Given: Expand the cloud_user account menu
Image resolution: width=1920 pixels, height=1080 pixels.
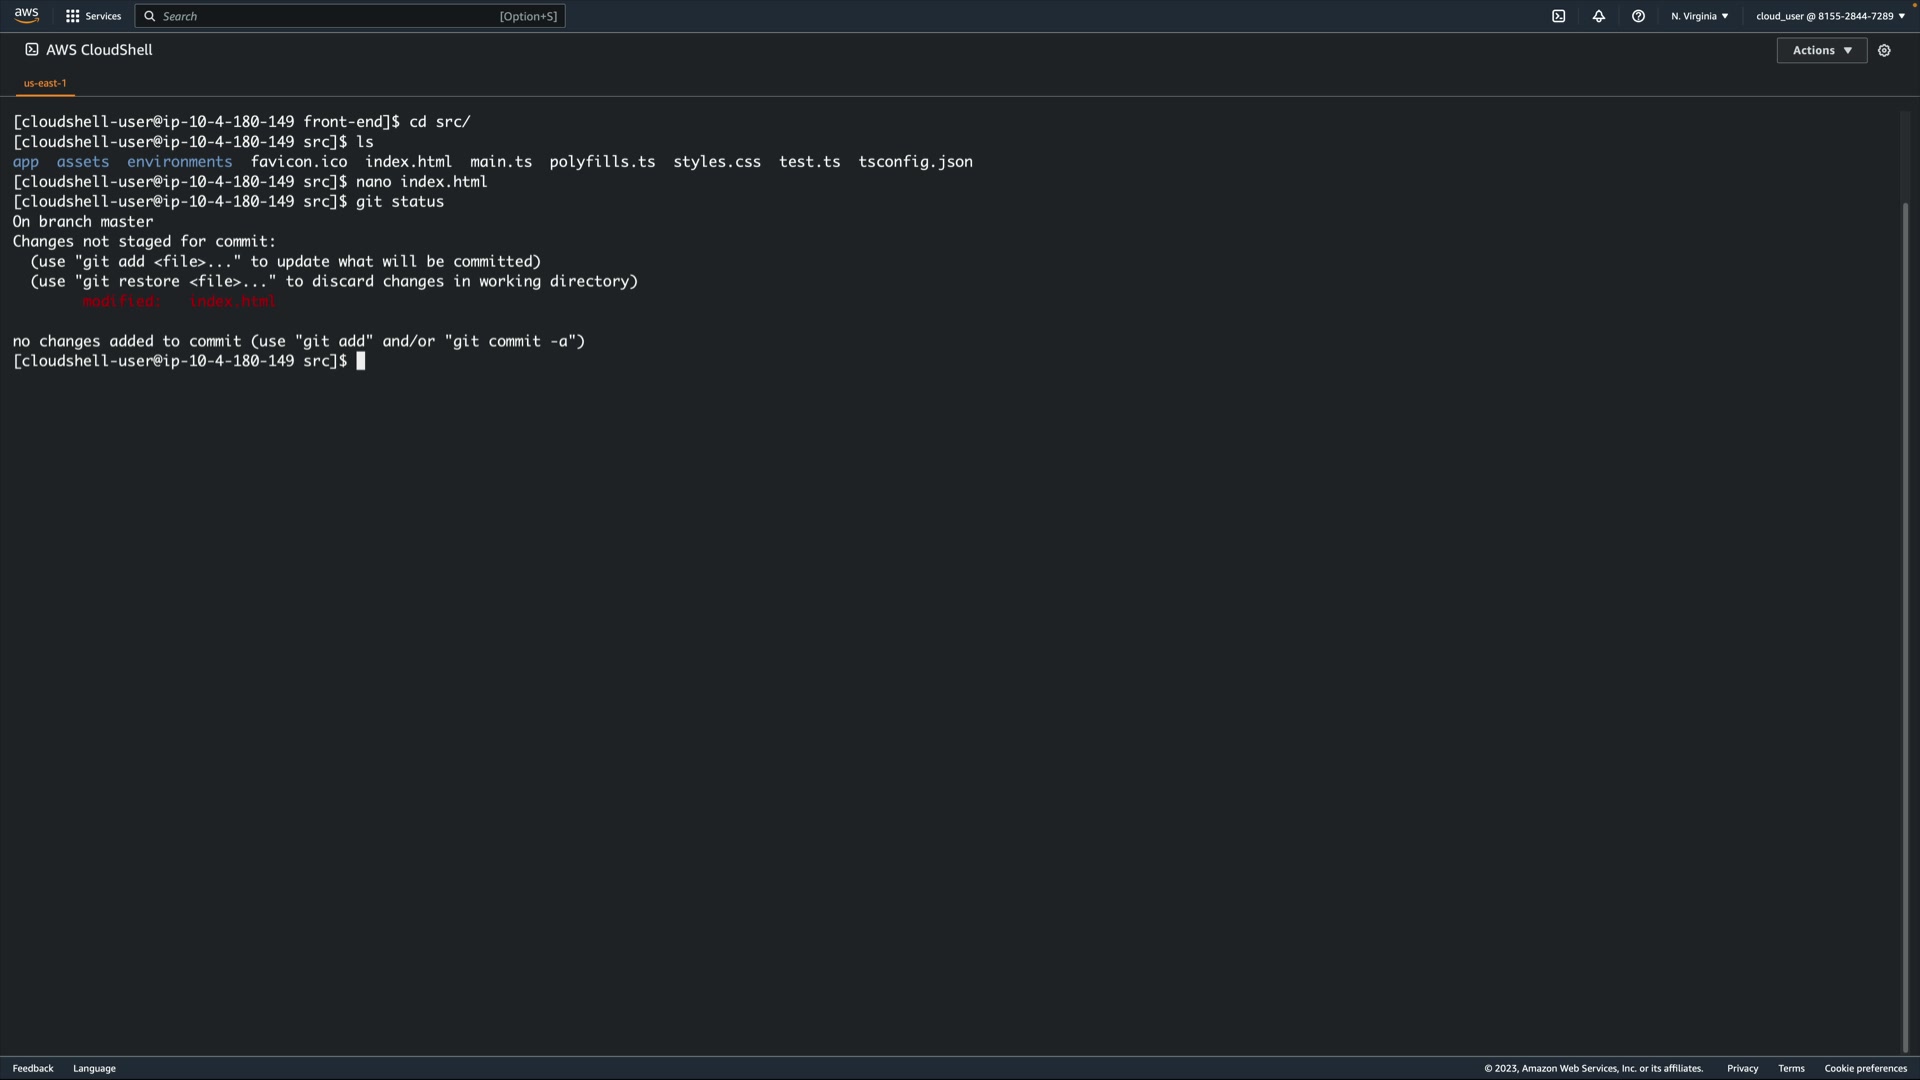Looking at the screenshot, I should pyautogui.click(x=1830, y=16).
